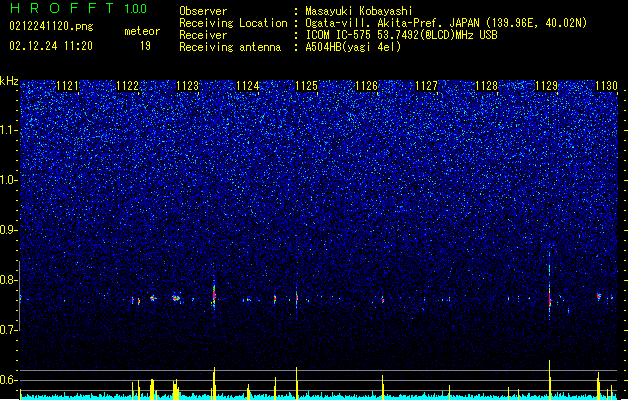Click the strong meteor echo after 1123
The image size is (629, 400).
[214, 296]
